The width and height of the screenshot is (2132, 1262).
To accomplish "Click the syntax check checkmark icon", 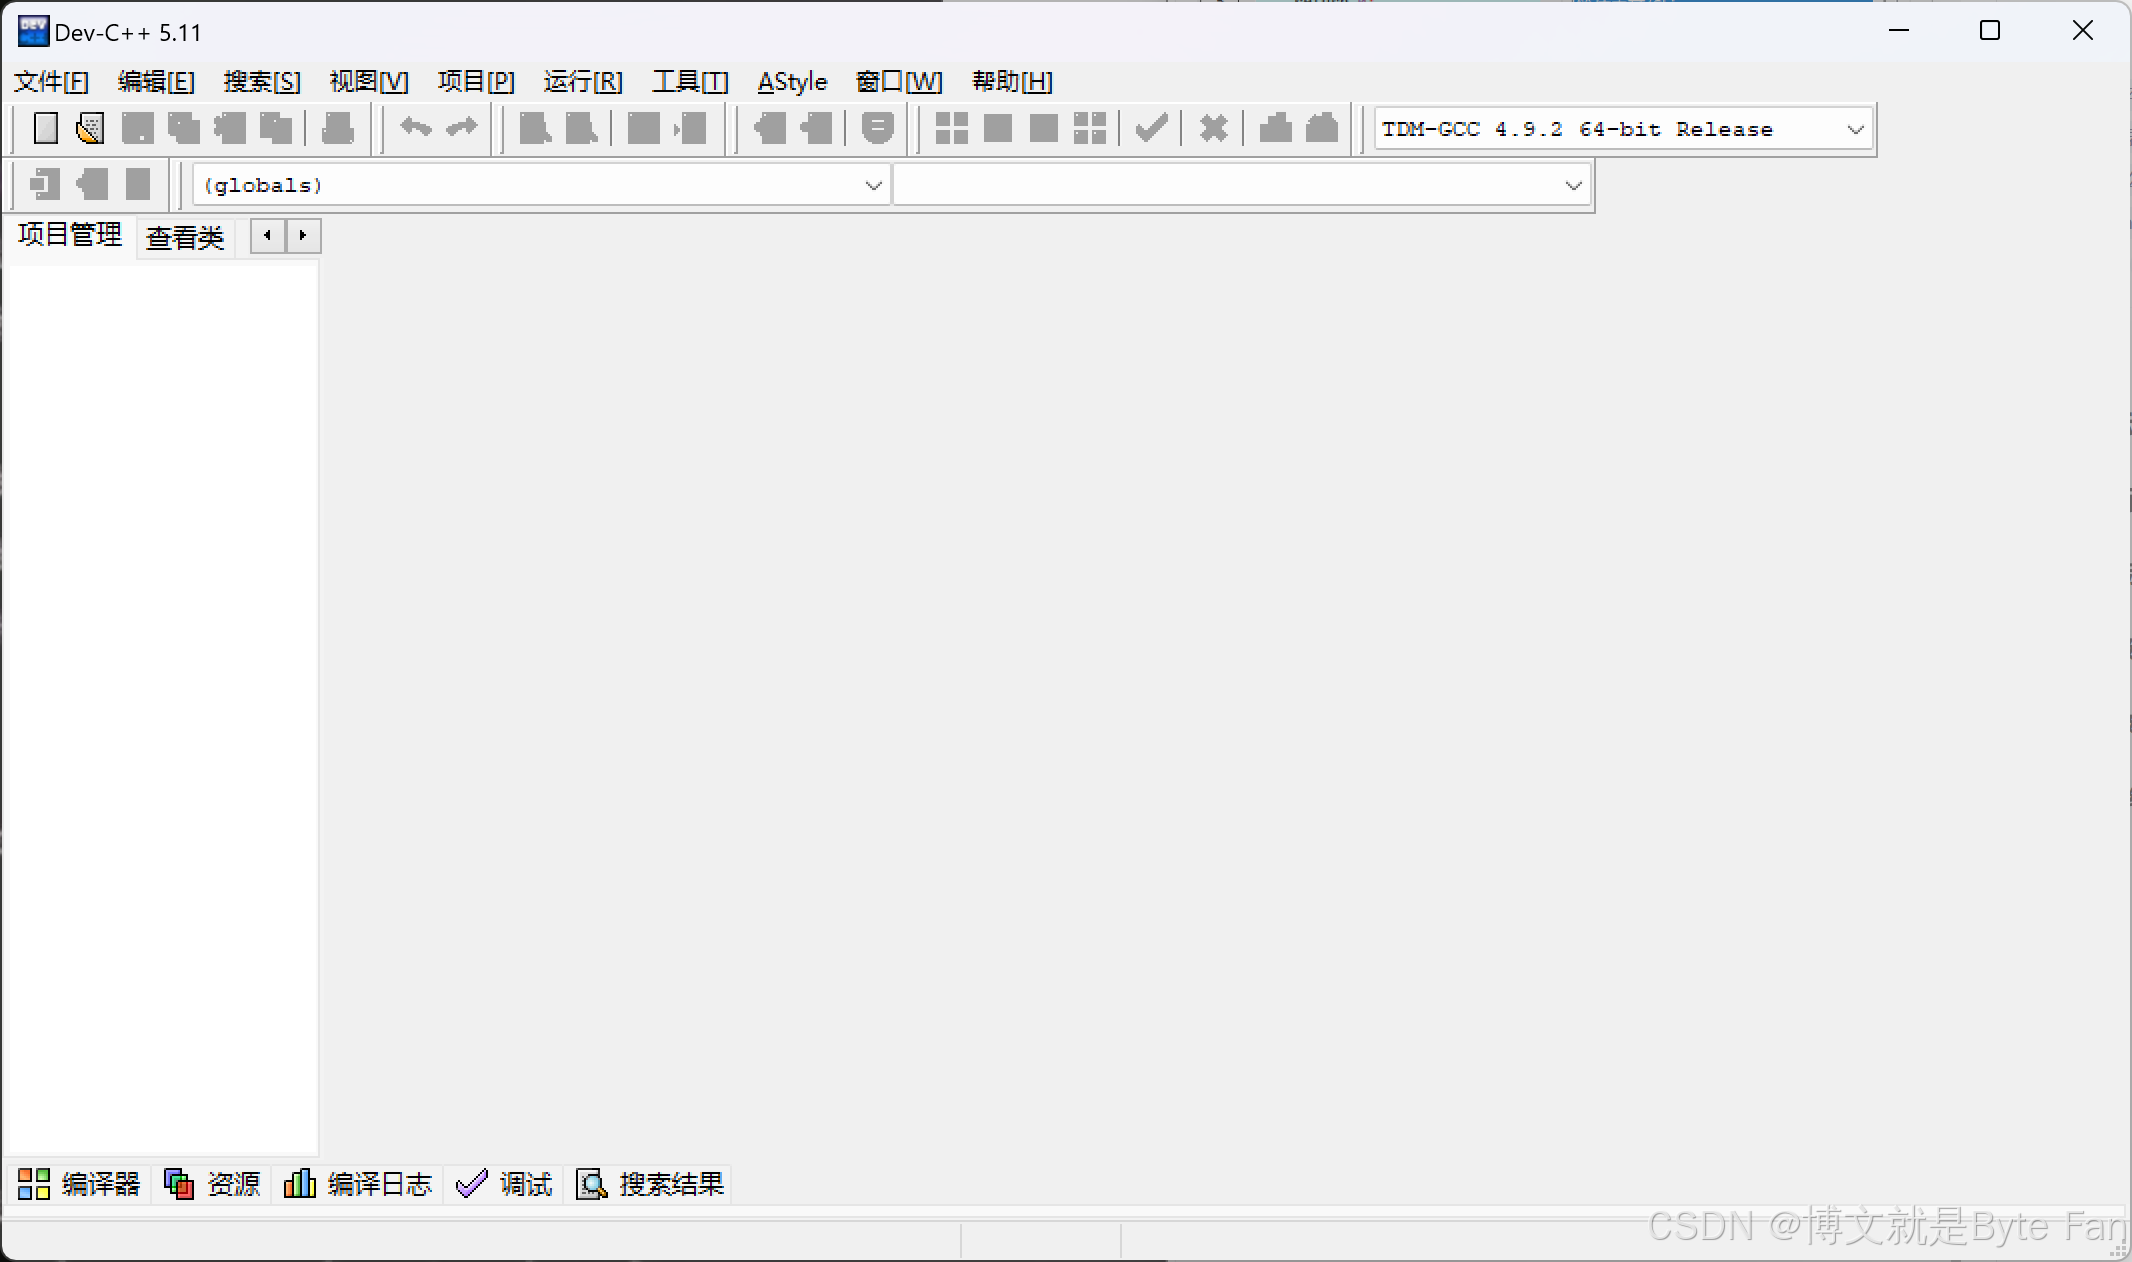I will [x=1151, y=128].
